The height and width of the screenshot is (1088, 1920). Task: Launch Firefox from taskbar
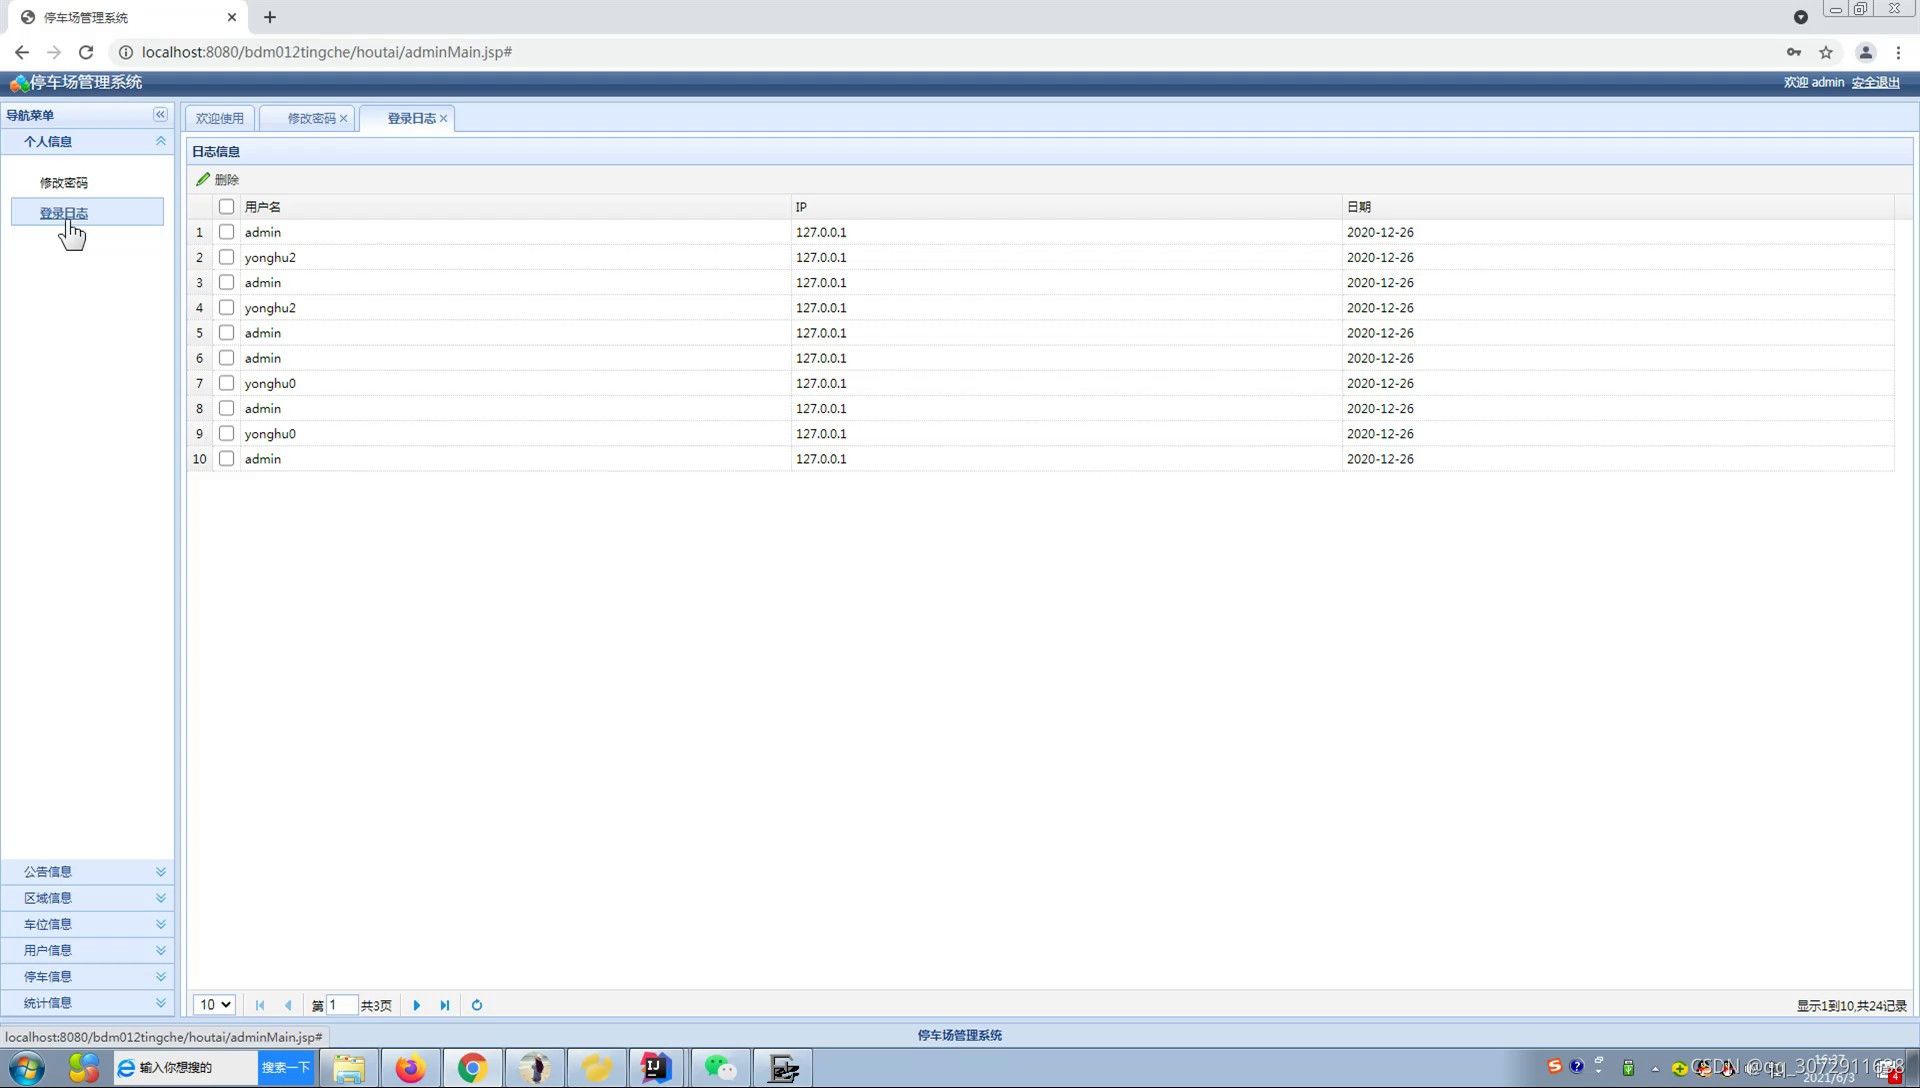pos(410,1068)
